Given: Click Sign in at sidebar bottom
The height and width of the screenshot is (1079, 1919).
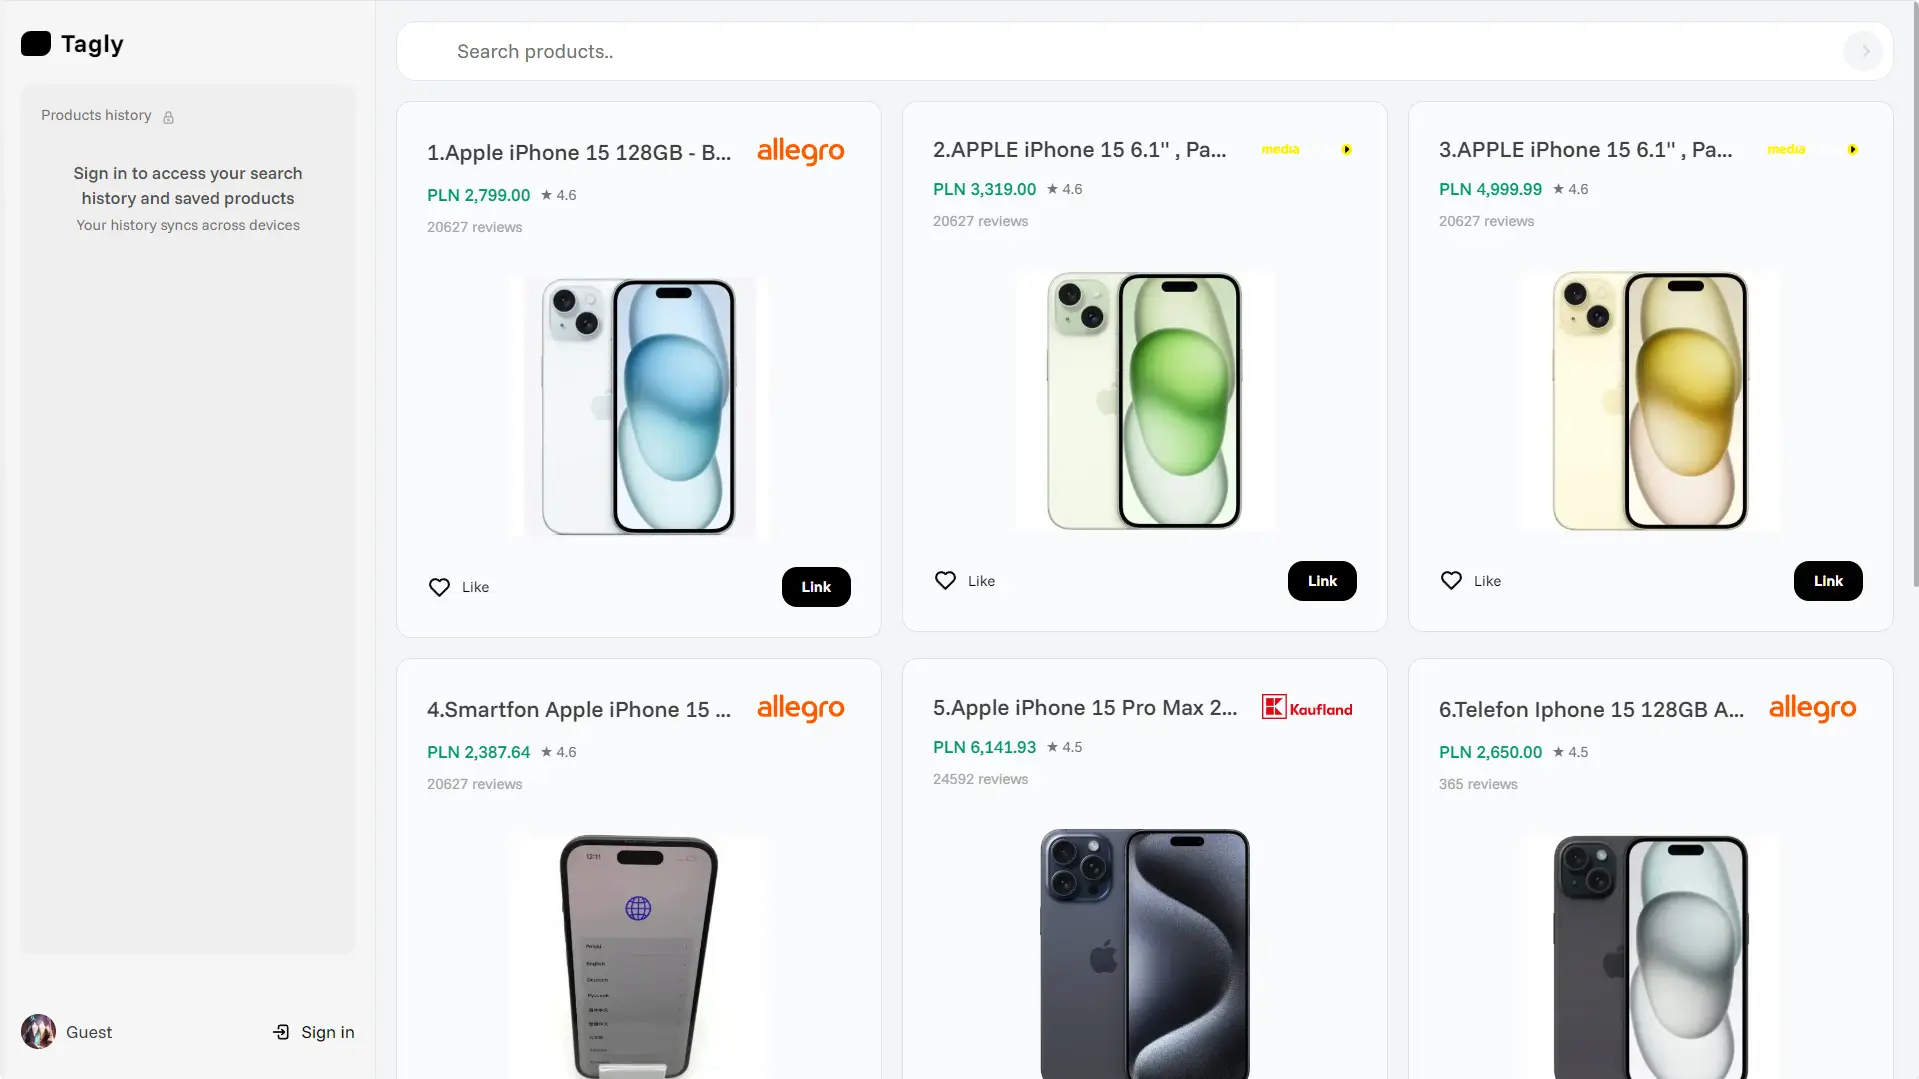Looking at the screenshot, I should [x=314, y=1032].
